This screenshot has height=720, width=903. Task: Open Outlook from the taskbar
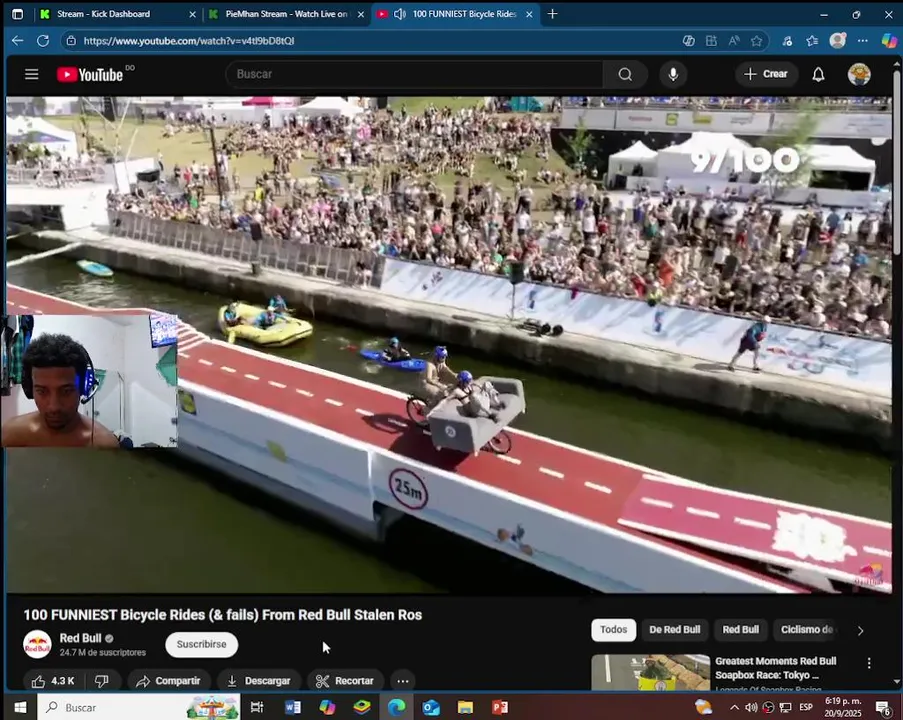(431, 707)
